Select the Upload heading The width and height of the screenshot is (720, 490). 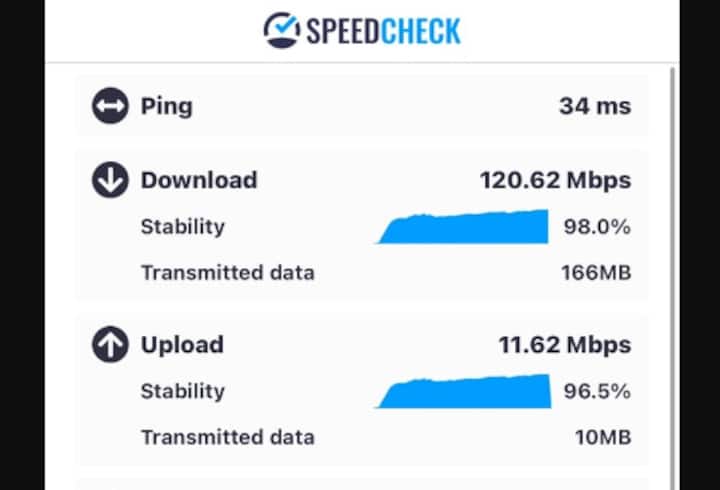pos(182,345)
